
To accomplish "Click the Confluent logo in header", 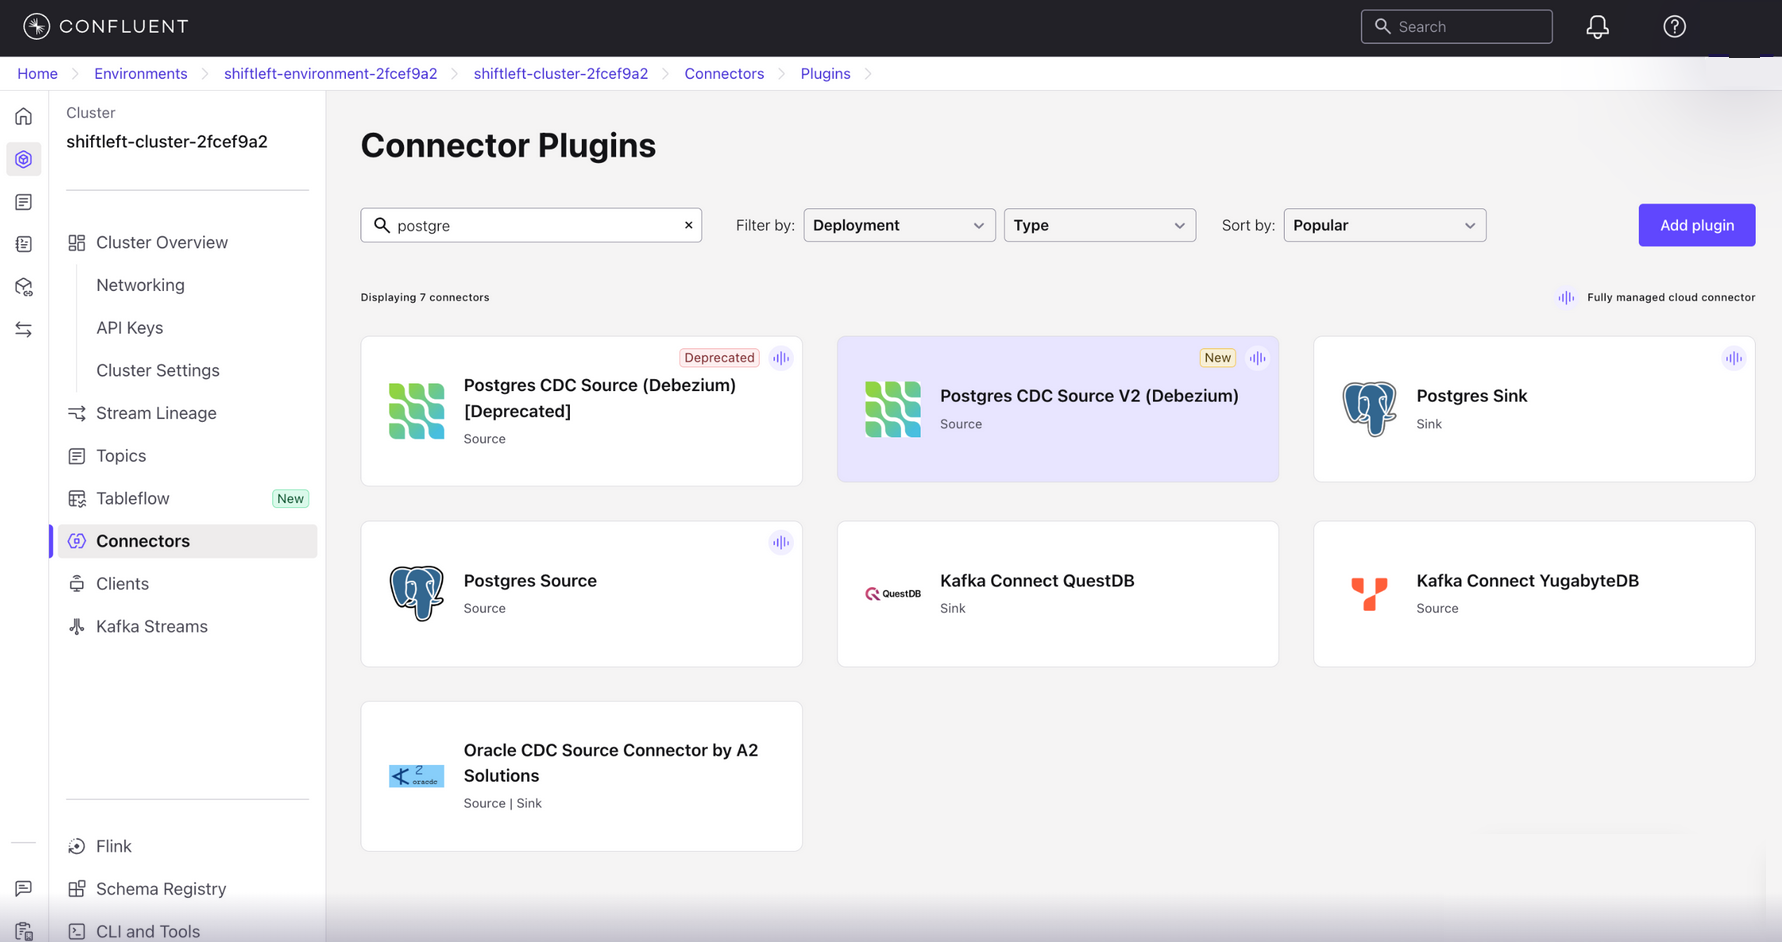I will [106, 27].
